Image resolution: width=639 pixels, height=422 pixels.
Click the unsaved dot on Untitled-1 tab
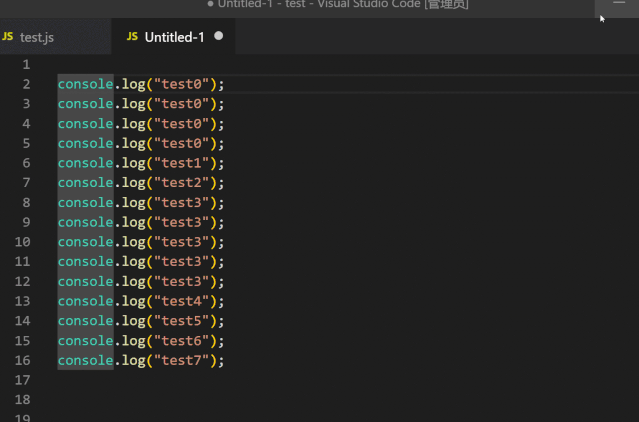click(x=218, y=36)
